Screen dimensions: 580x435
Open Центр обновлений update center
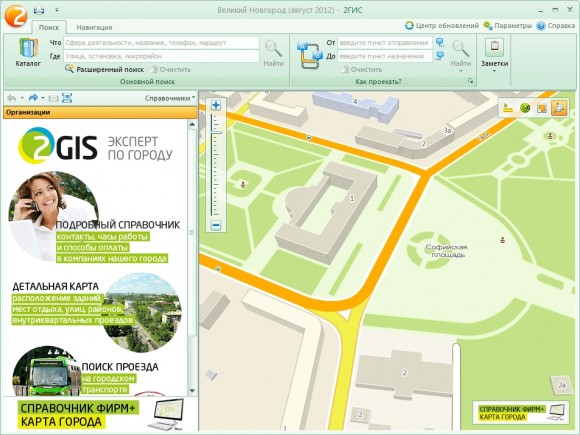click(x=442, y=26)
